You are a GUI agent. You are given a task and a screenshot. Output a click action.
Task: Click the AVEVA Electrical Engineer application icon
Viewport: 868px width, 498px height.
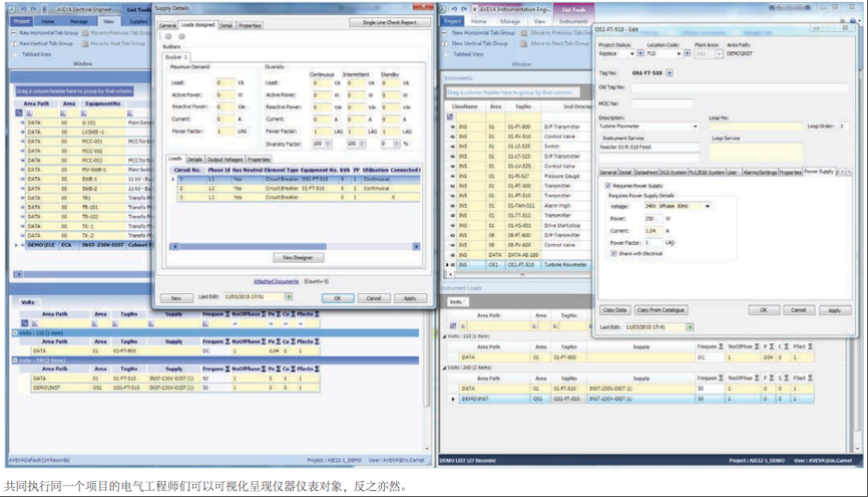point(12,9)
